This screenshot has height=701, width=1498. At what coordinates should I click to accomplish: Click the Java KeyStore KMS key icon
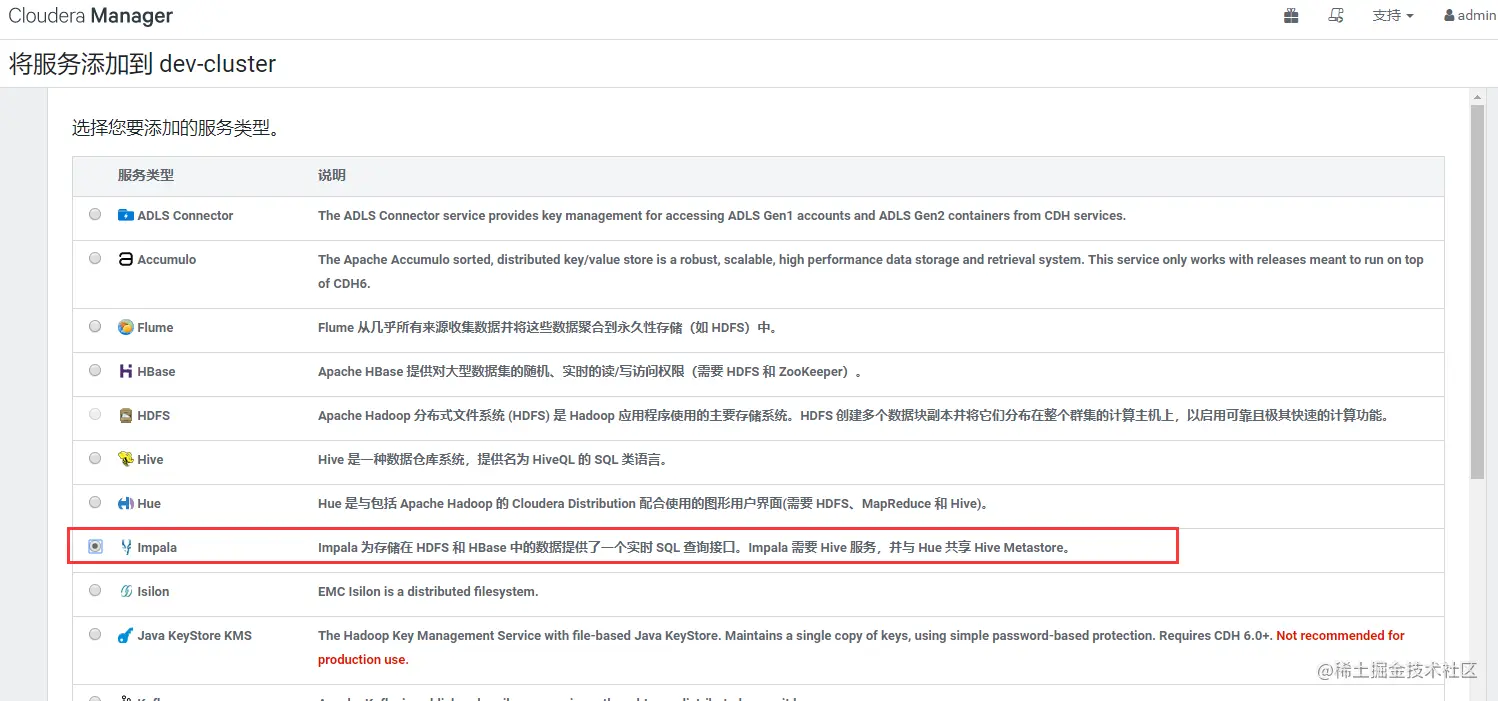(x=126, y=635)
